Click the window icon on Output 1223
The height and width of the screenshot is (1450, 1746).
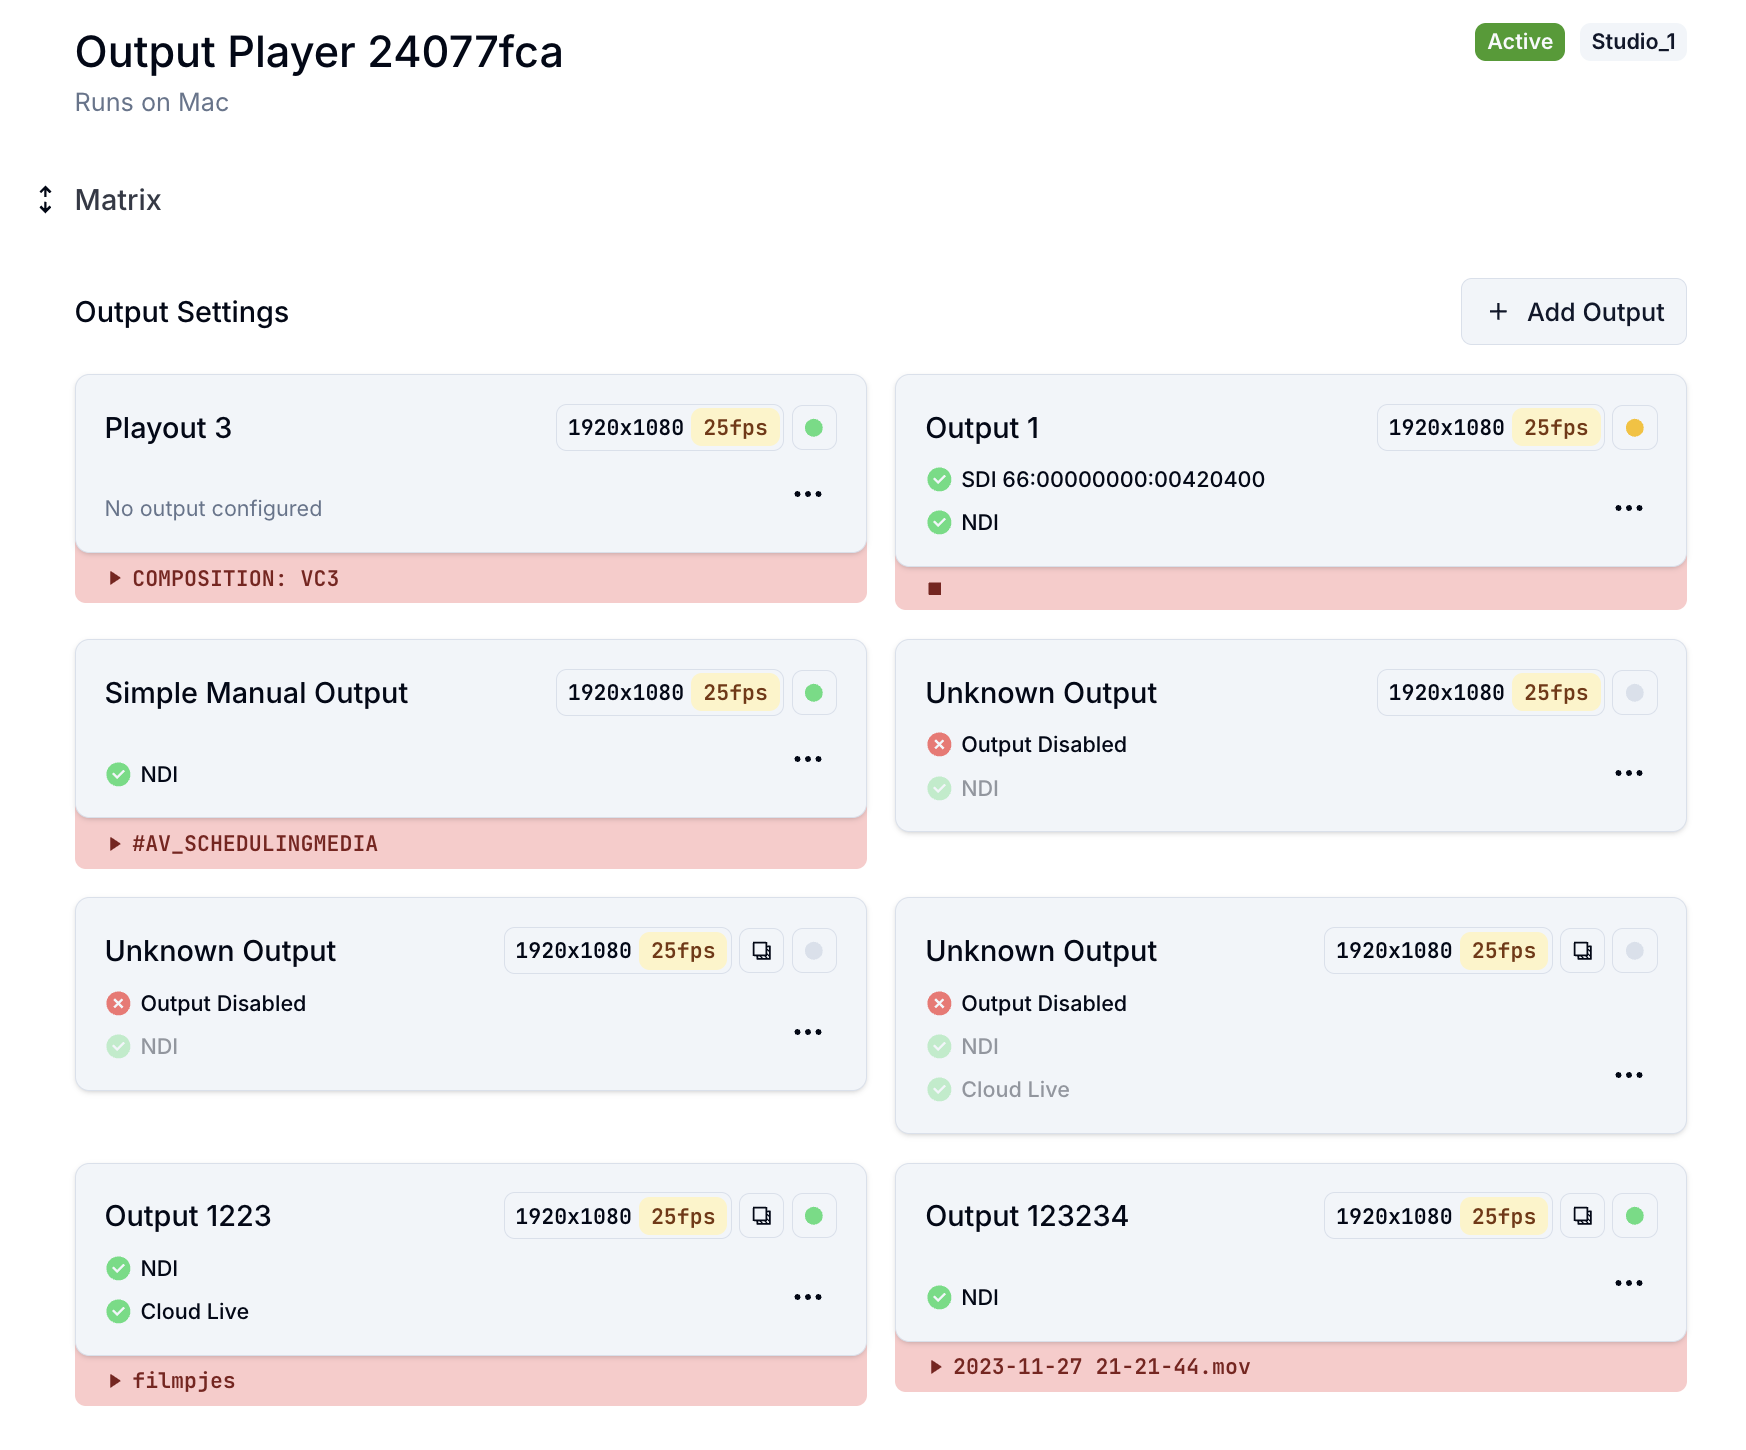[x=761, y=1216]
